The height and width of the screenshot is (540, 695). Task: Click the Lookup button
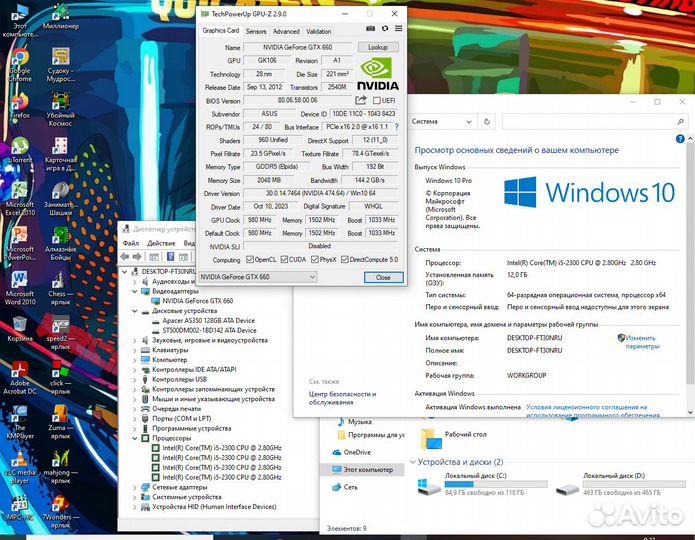pyautogui.click(x=378, y=47)
